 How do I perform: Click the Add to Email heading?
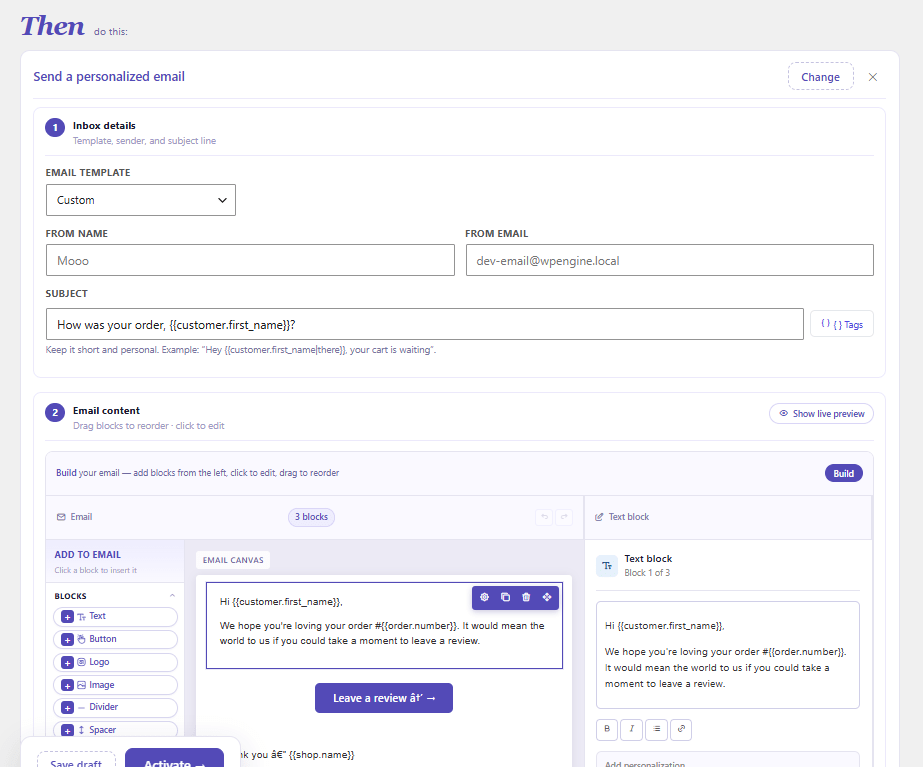[88, 555]
